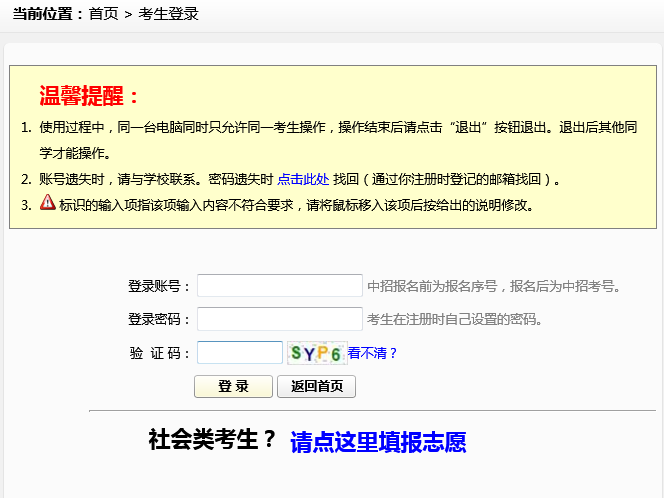The width and height of the screenshot is (664, 498).
Task: Select the 考生登录 breadcrumb item
Action: tap(168, 14)
